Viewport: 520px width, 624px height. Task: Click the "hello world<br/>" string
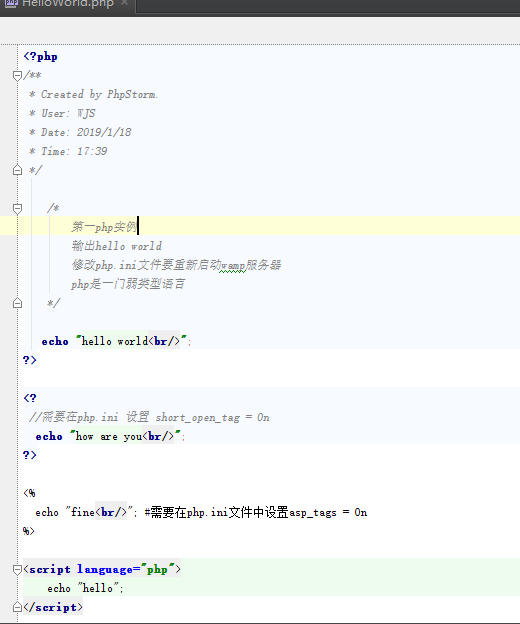point(131,341)
